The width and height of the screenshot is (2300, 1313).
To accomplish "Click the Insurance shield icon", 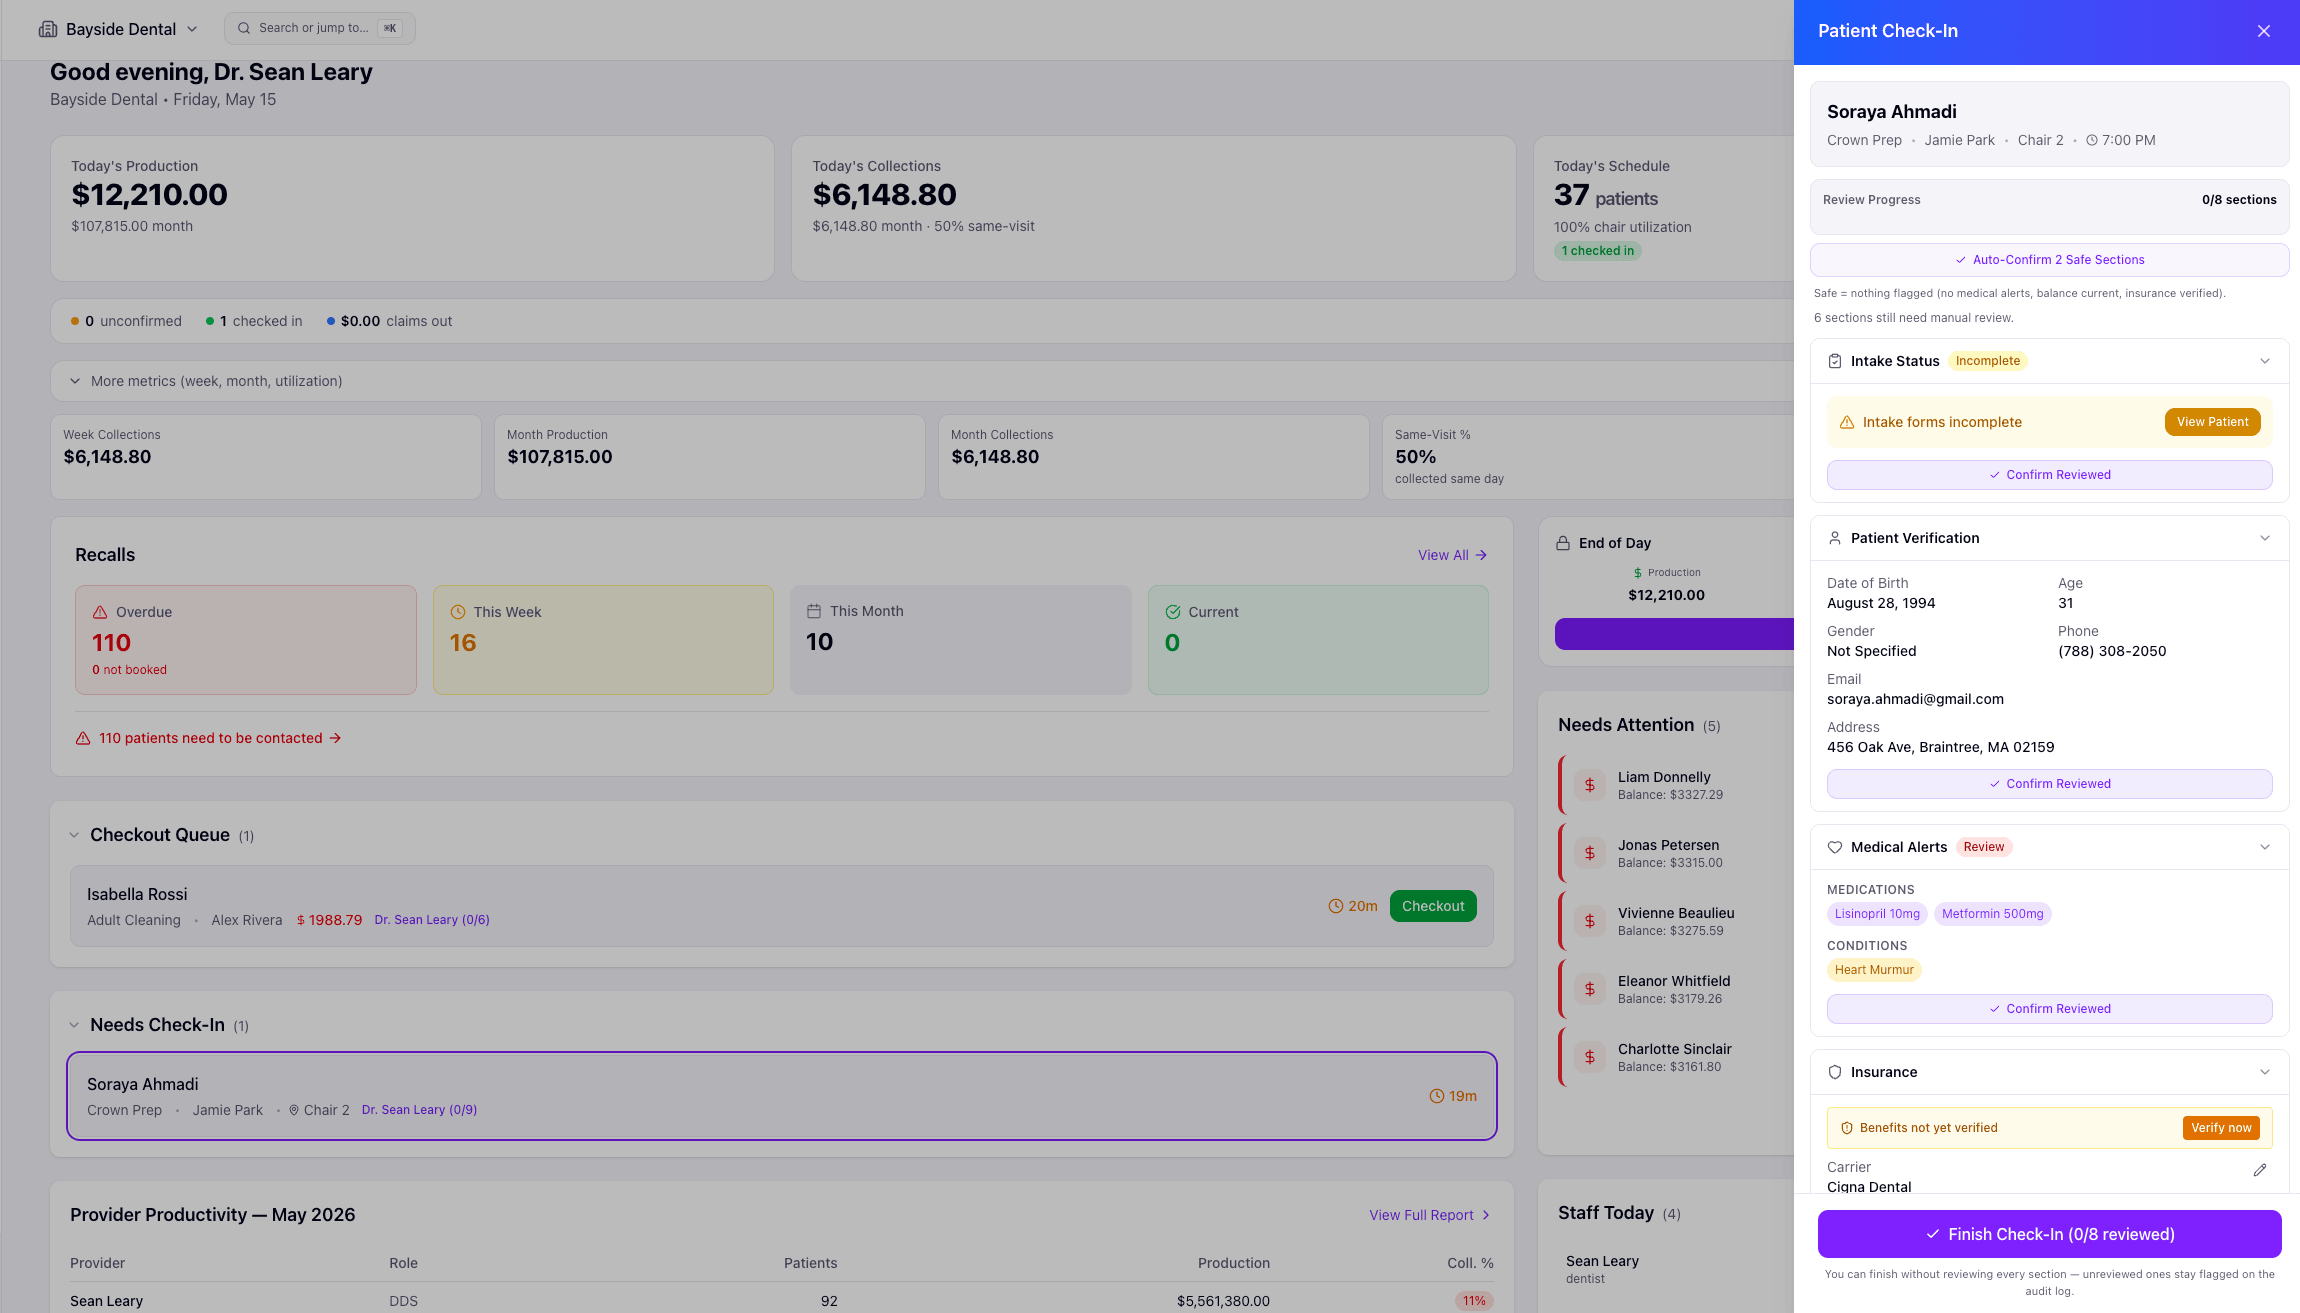I will [1835, 1072].
